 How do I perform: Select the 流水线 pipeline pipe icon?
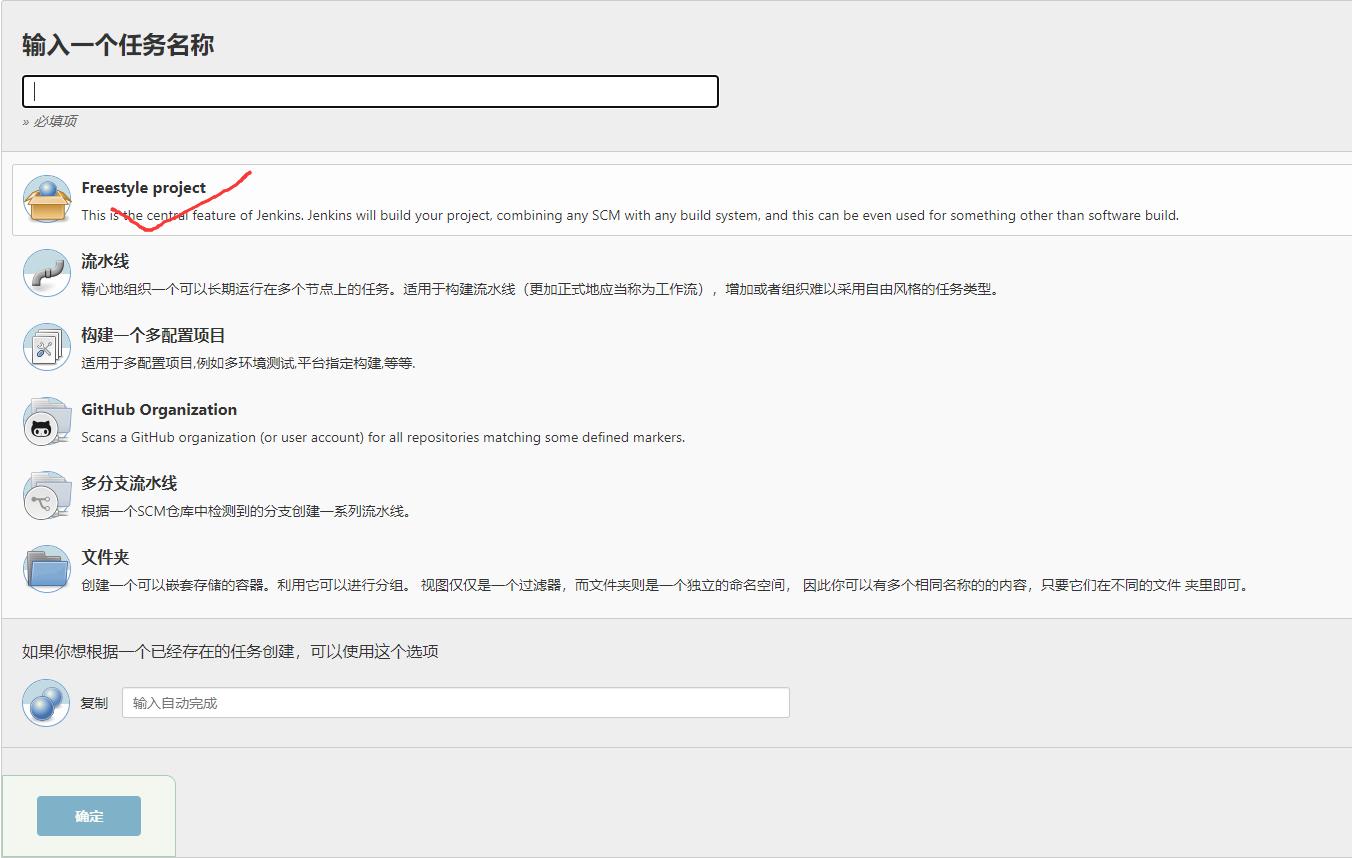pos(47,273)
